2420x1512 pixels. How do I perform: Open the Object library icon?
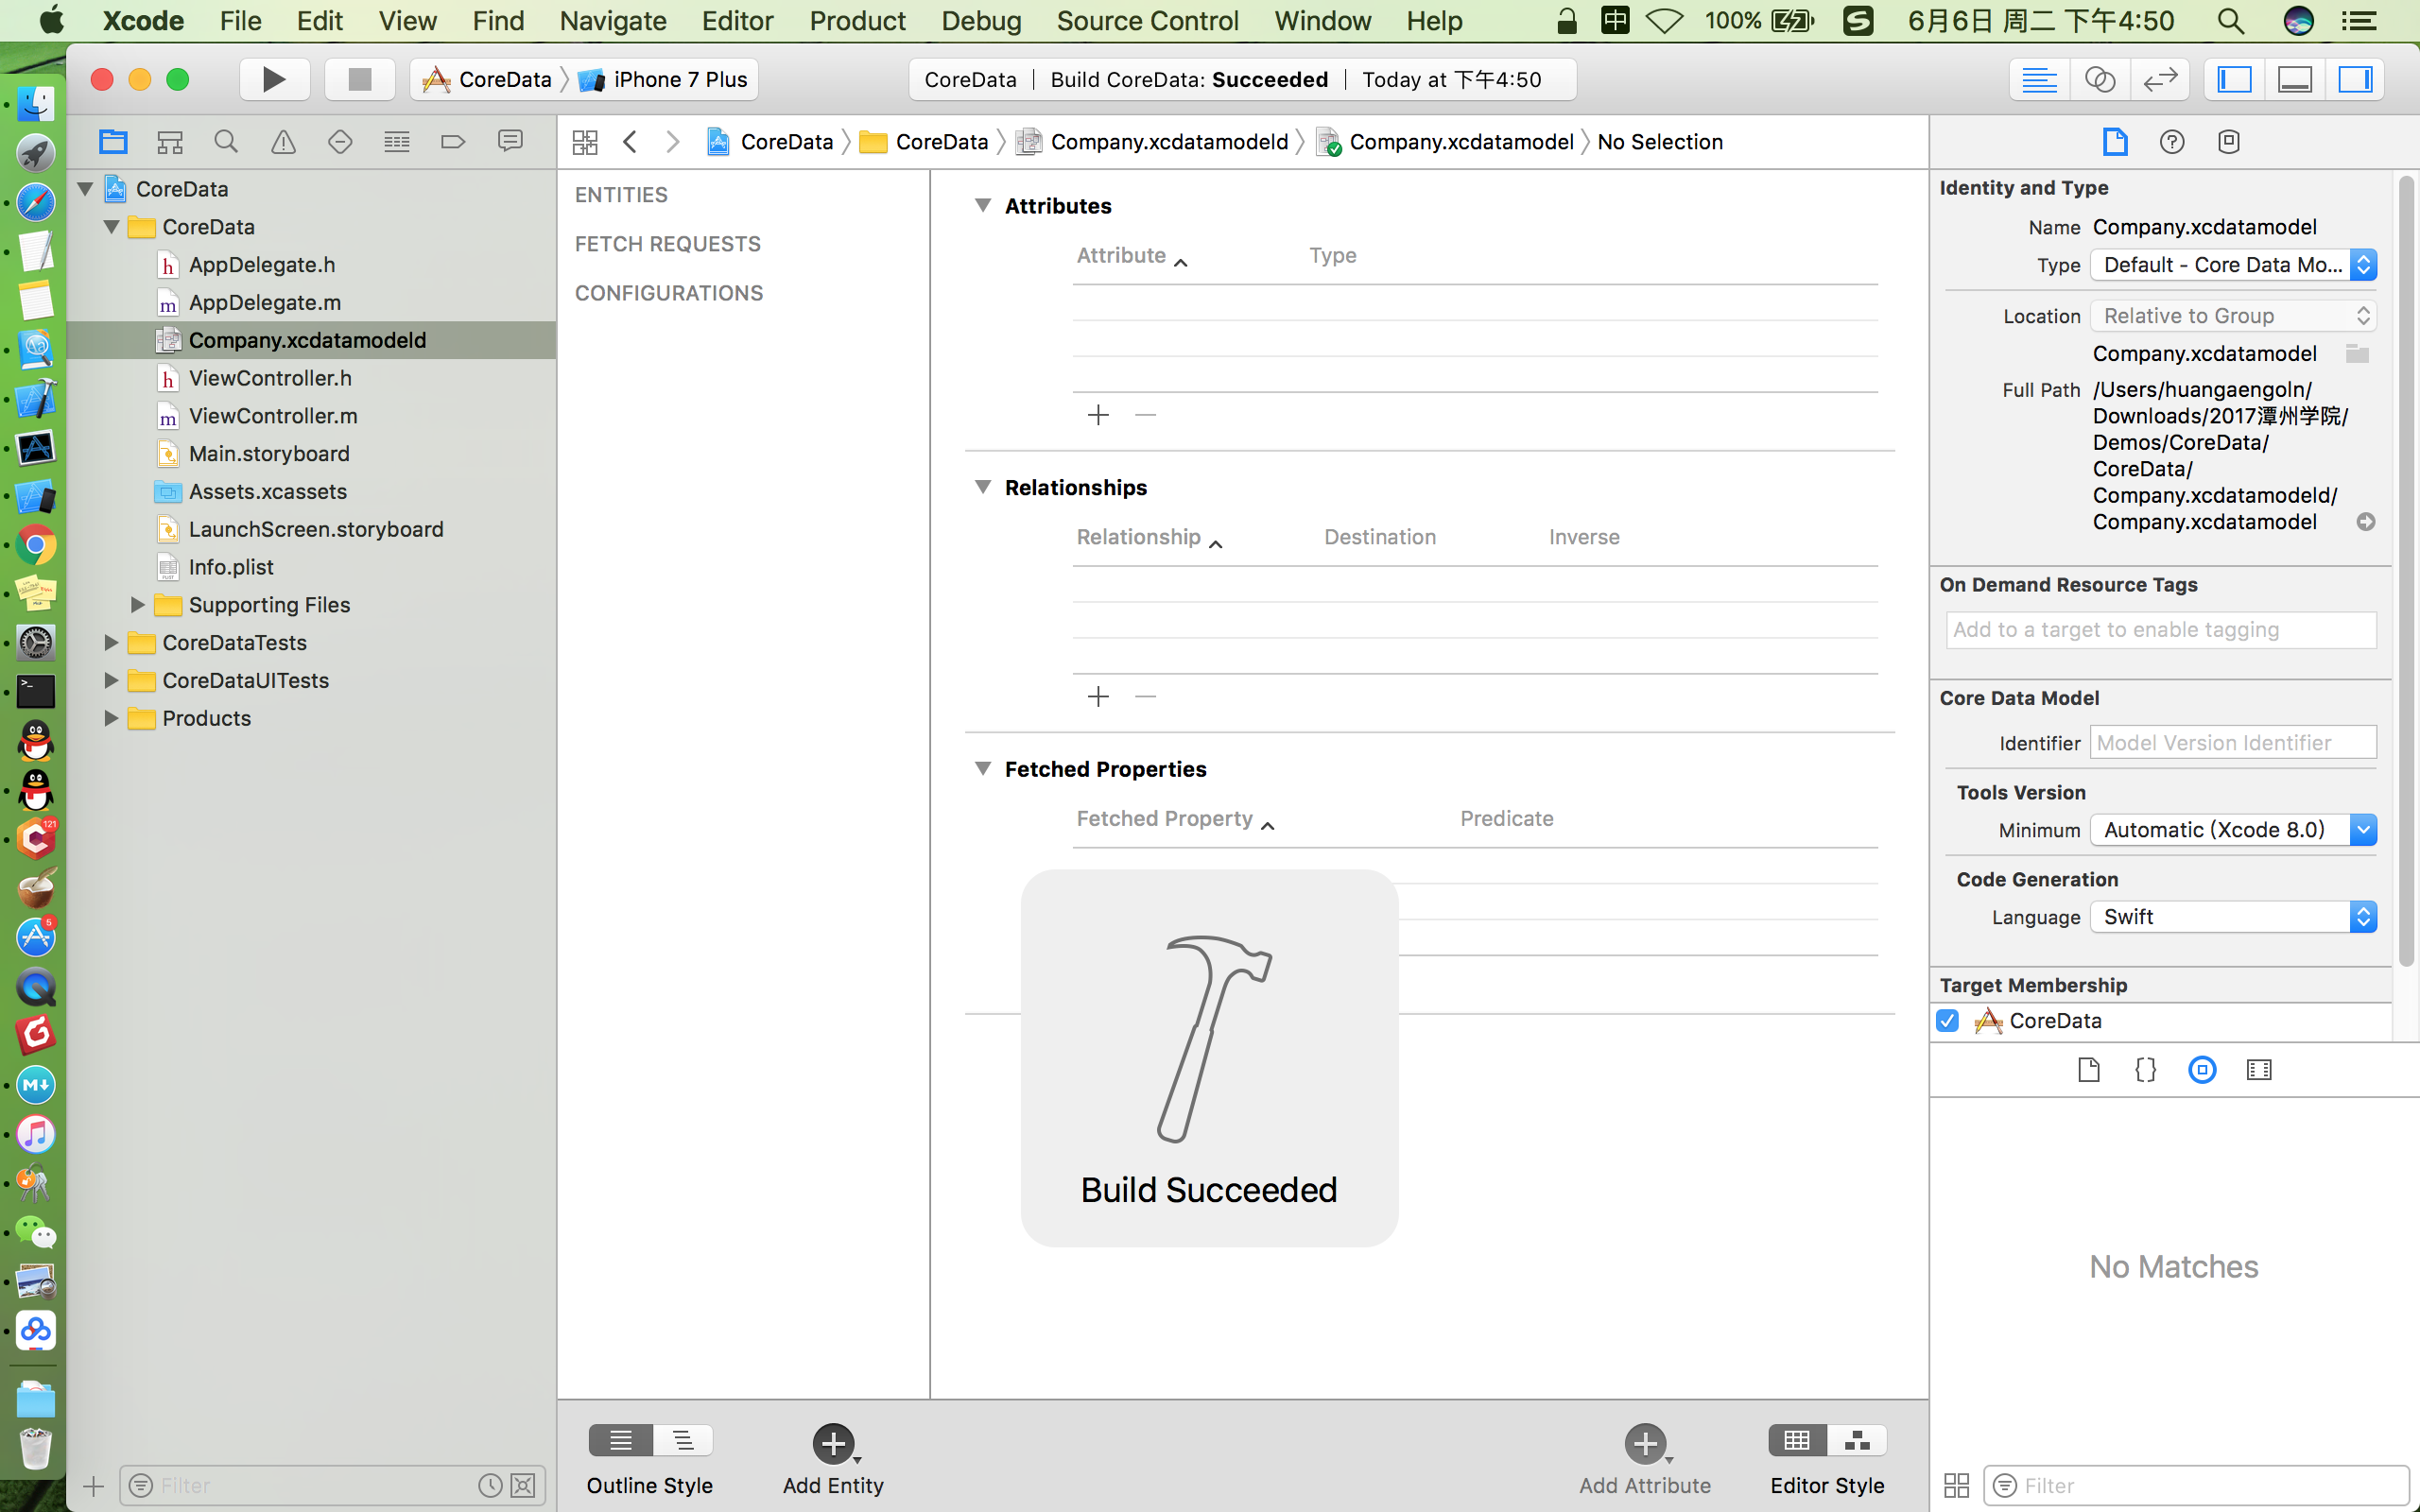point(2202,1070)
